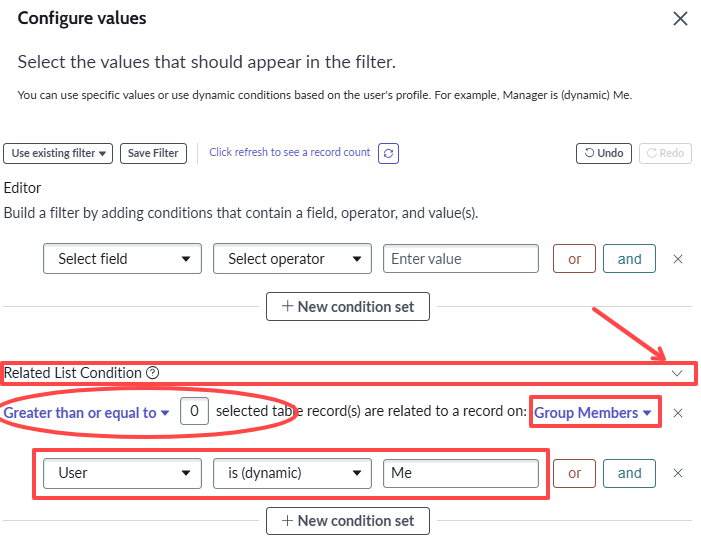
Task: Remove the User is dynamic Me condition
Action: (678, 473)
